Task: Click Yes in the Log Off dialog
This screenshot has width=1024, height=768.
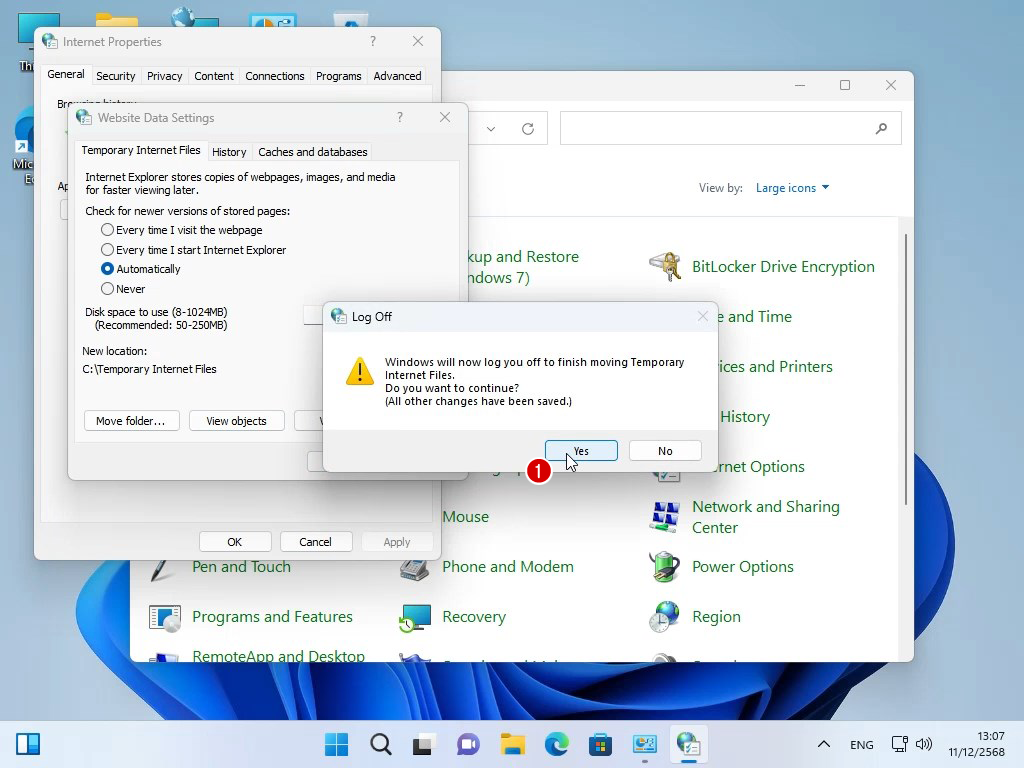Action: [x=581, y=451]
